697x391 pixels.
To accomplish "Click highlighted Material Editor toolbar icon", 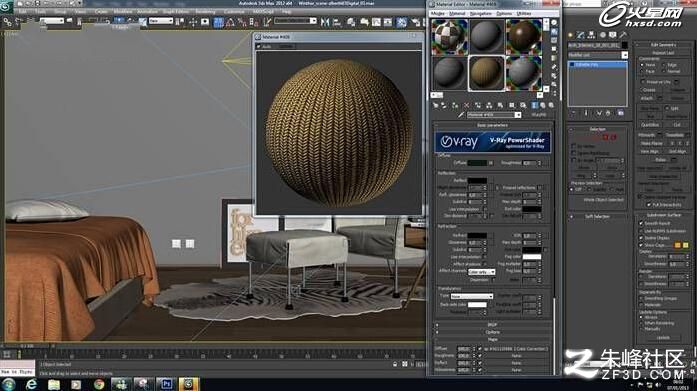I will pos(401,22).
